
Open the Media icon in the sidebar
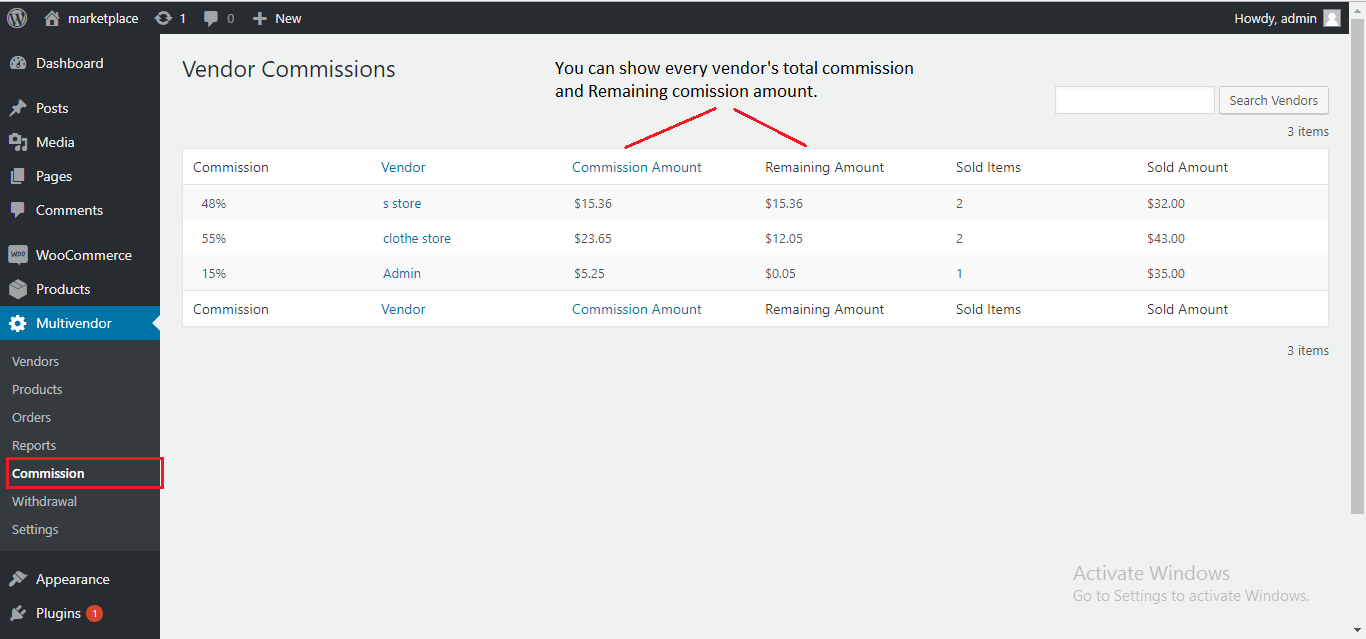pyautogui.click(x=18, y=142)
